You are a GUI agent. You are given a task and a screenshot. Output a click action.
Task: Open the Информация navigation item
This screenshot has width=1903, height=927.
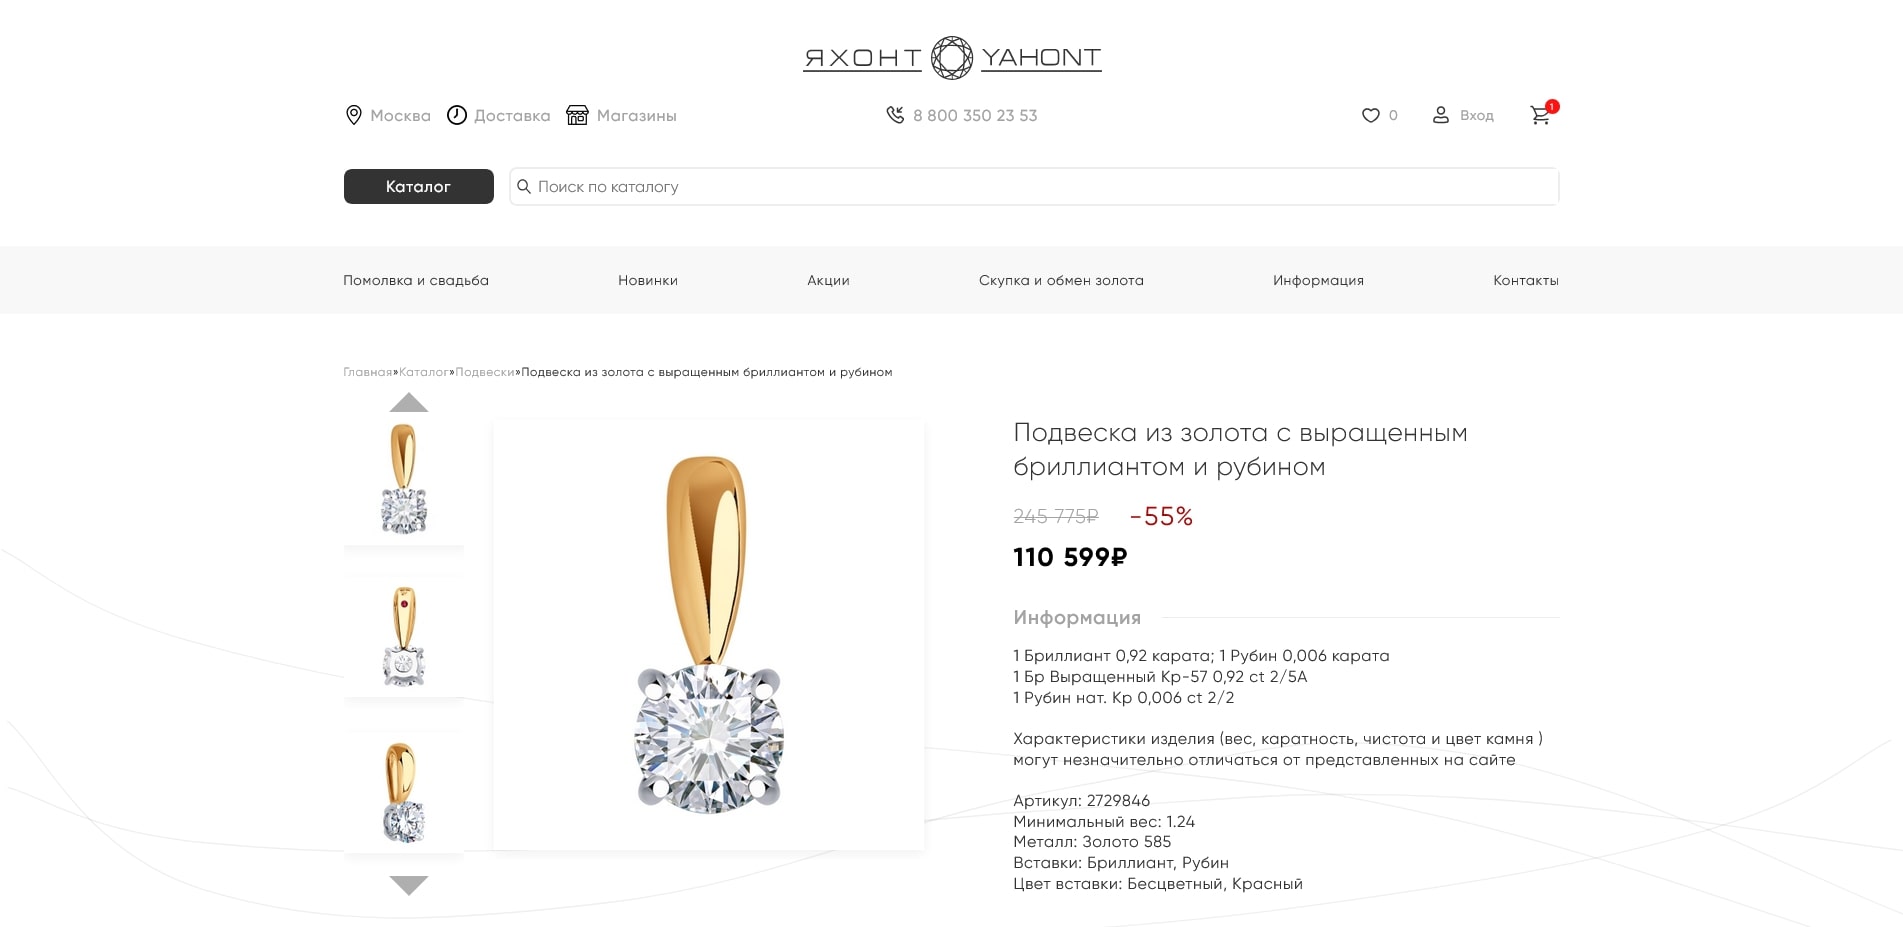pos(1318,280)
